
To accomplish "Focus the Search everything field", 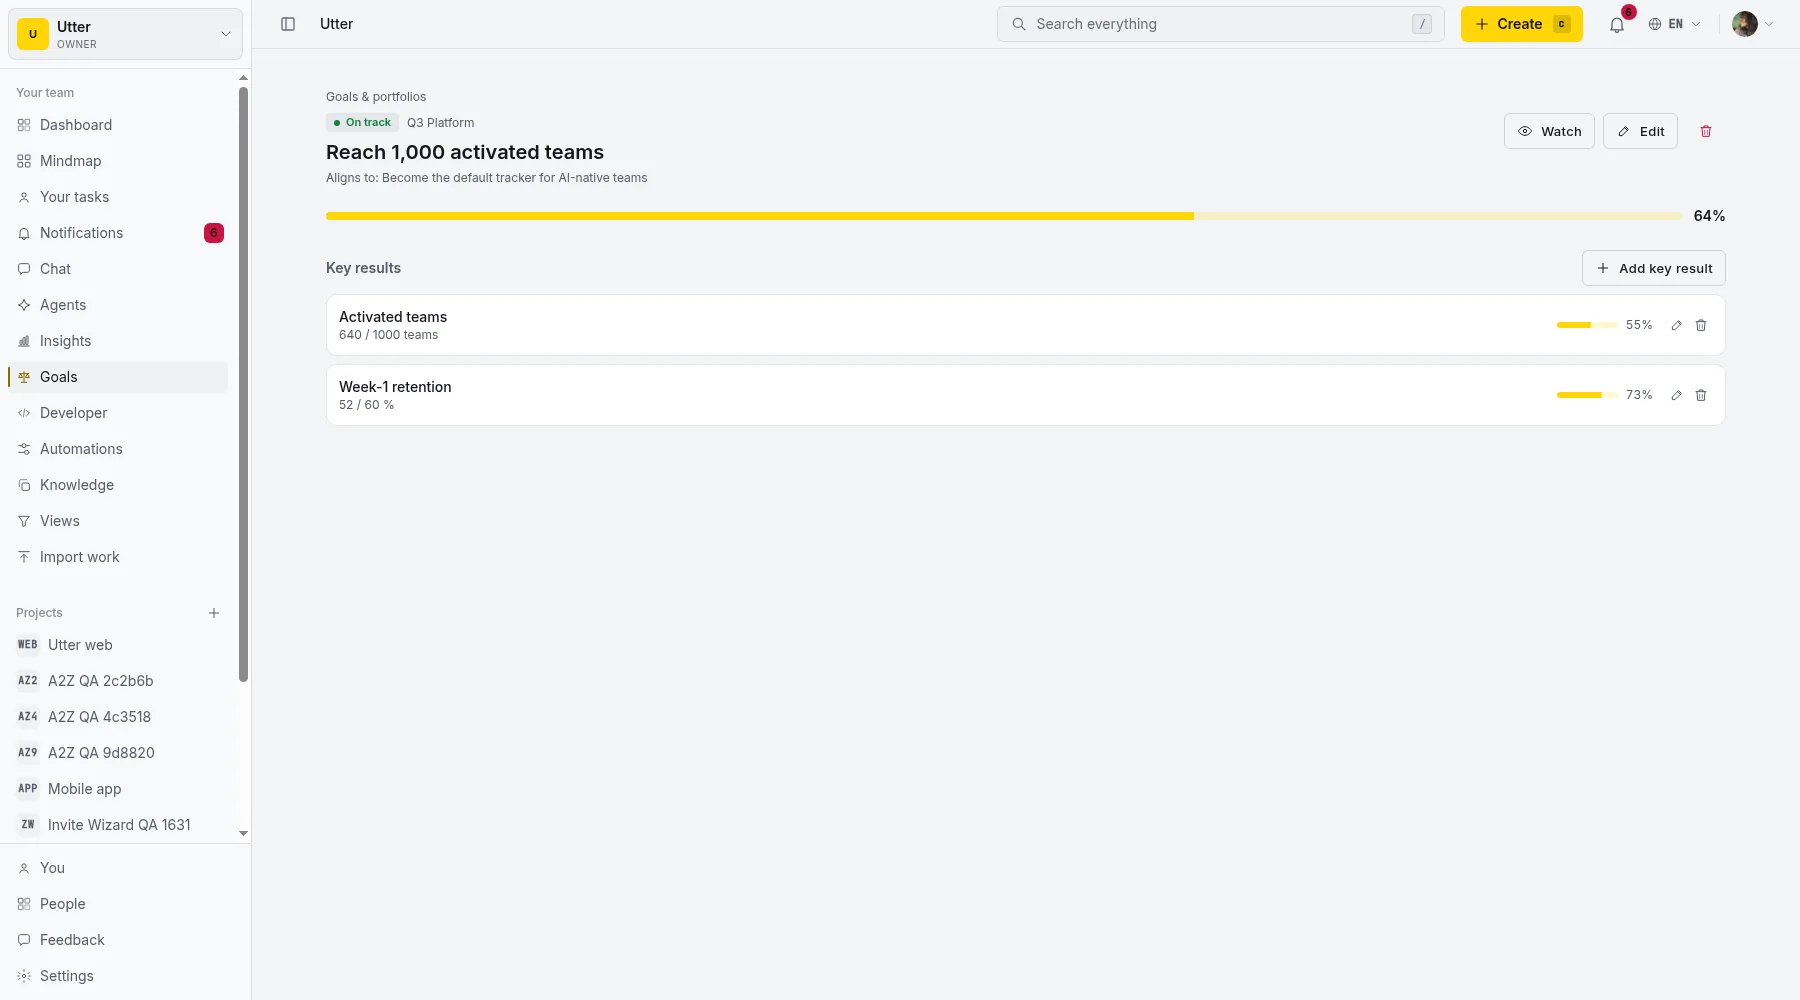I will 1220,24.
